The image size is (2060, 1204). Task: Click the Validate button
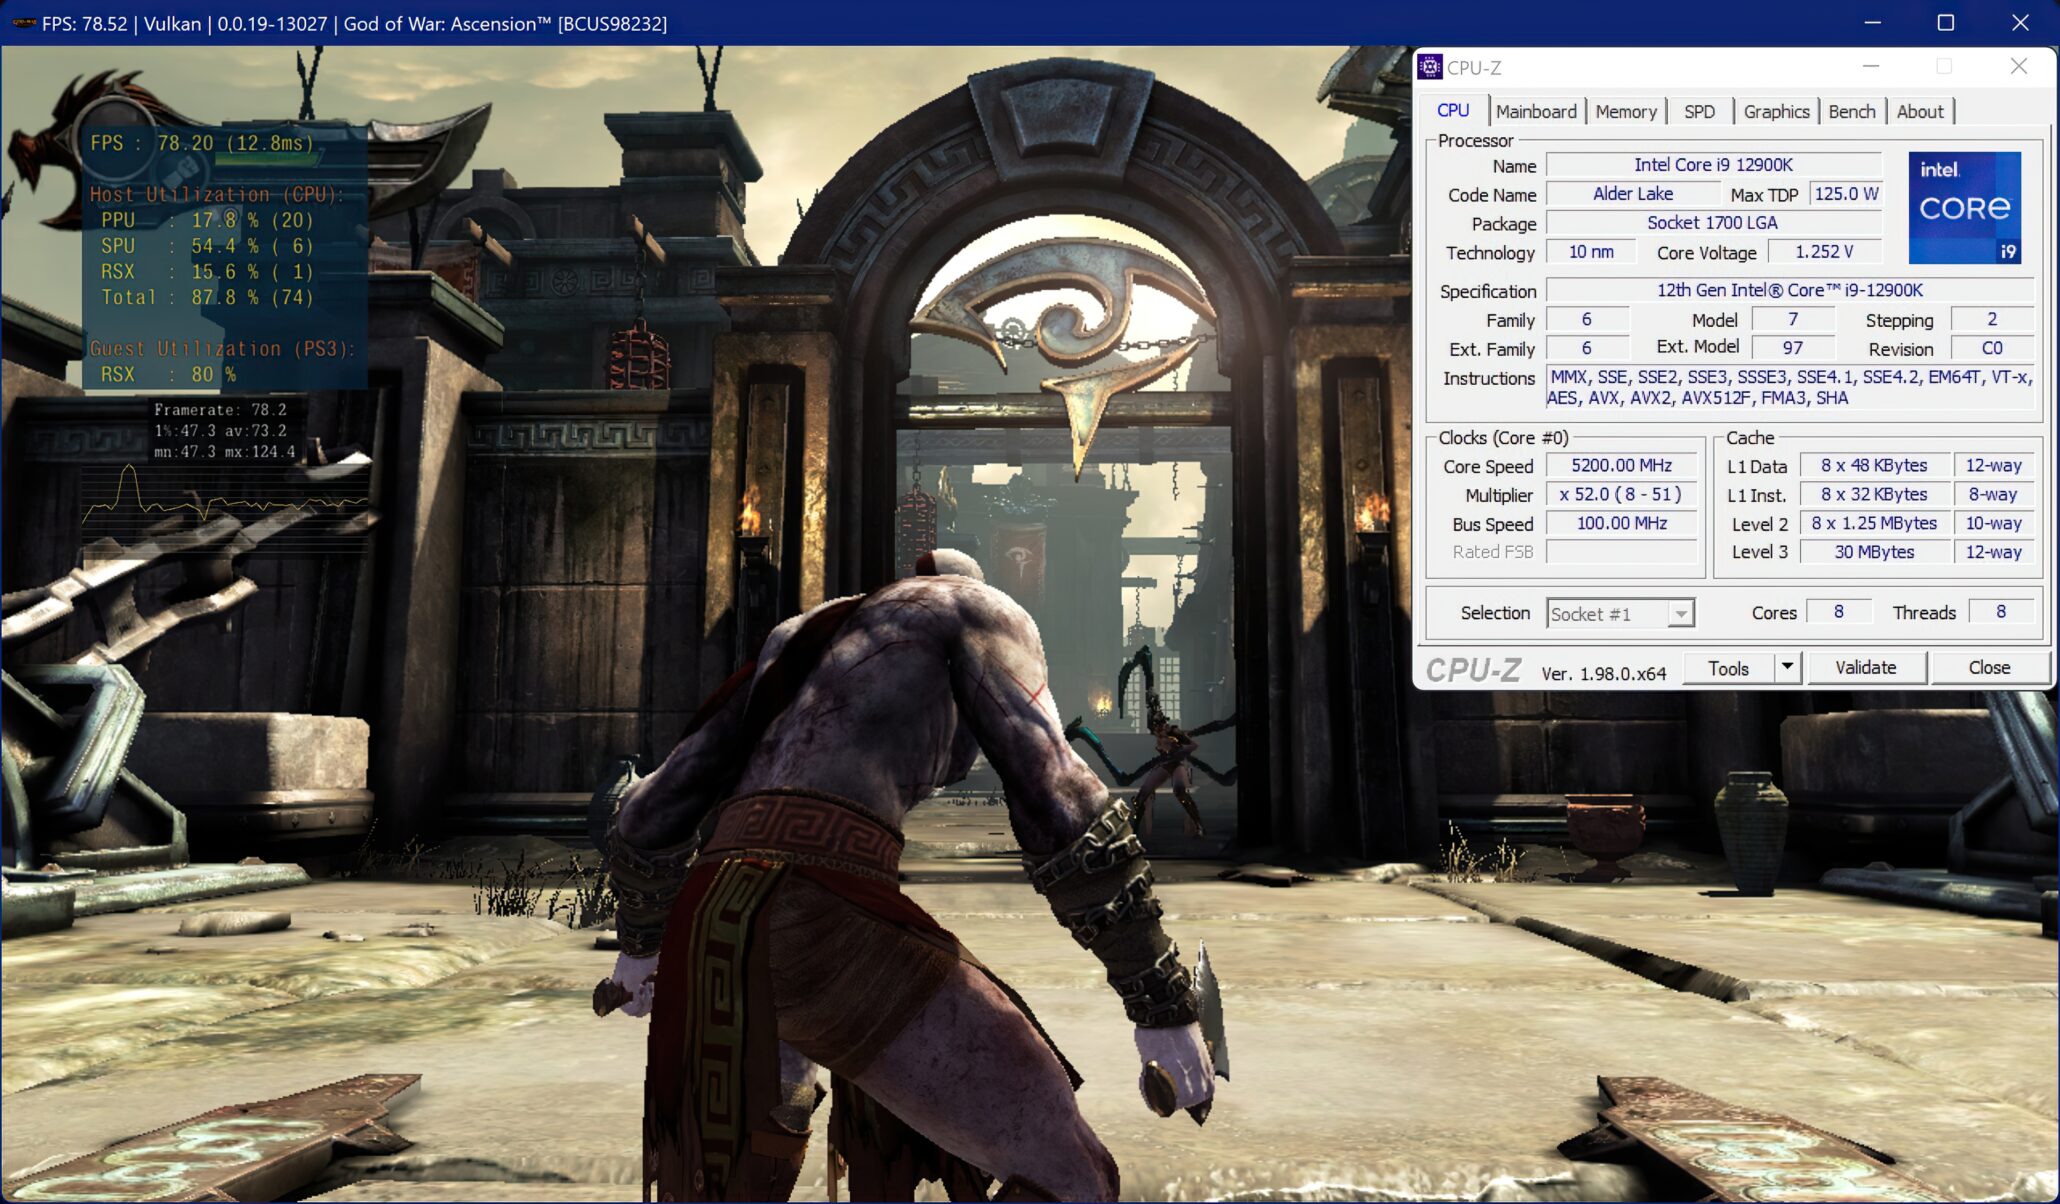point(1867,667)
